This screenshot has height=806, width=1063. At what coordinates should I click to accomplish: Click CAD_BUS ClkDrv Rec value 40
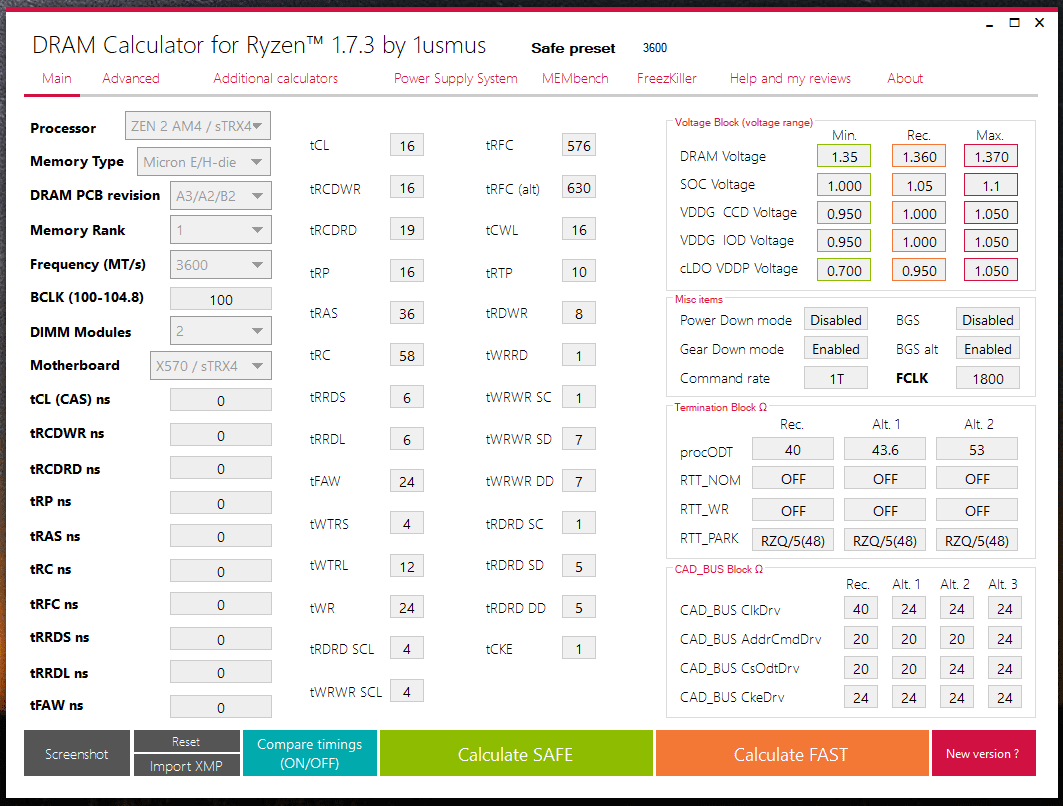(861, 608)
